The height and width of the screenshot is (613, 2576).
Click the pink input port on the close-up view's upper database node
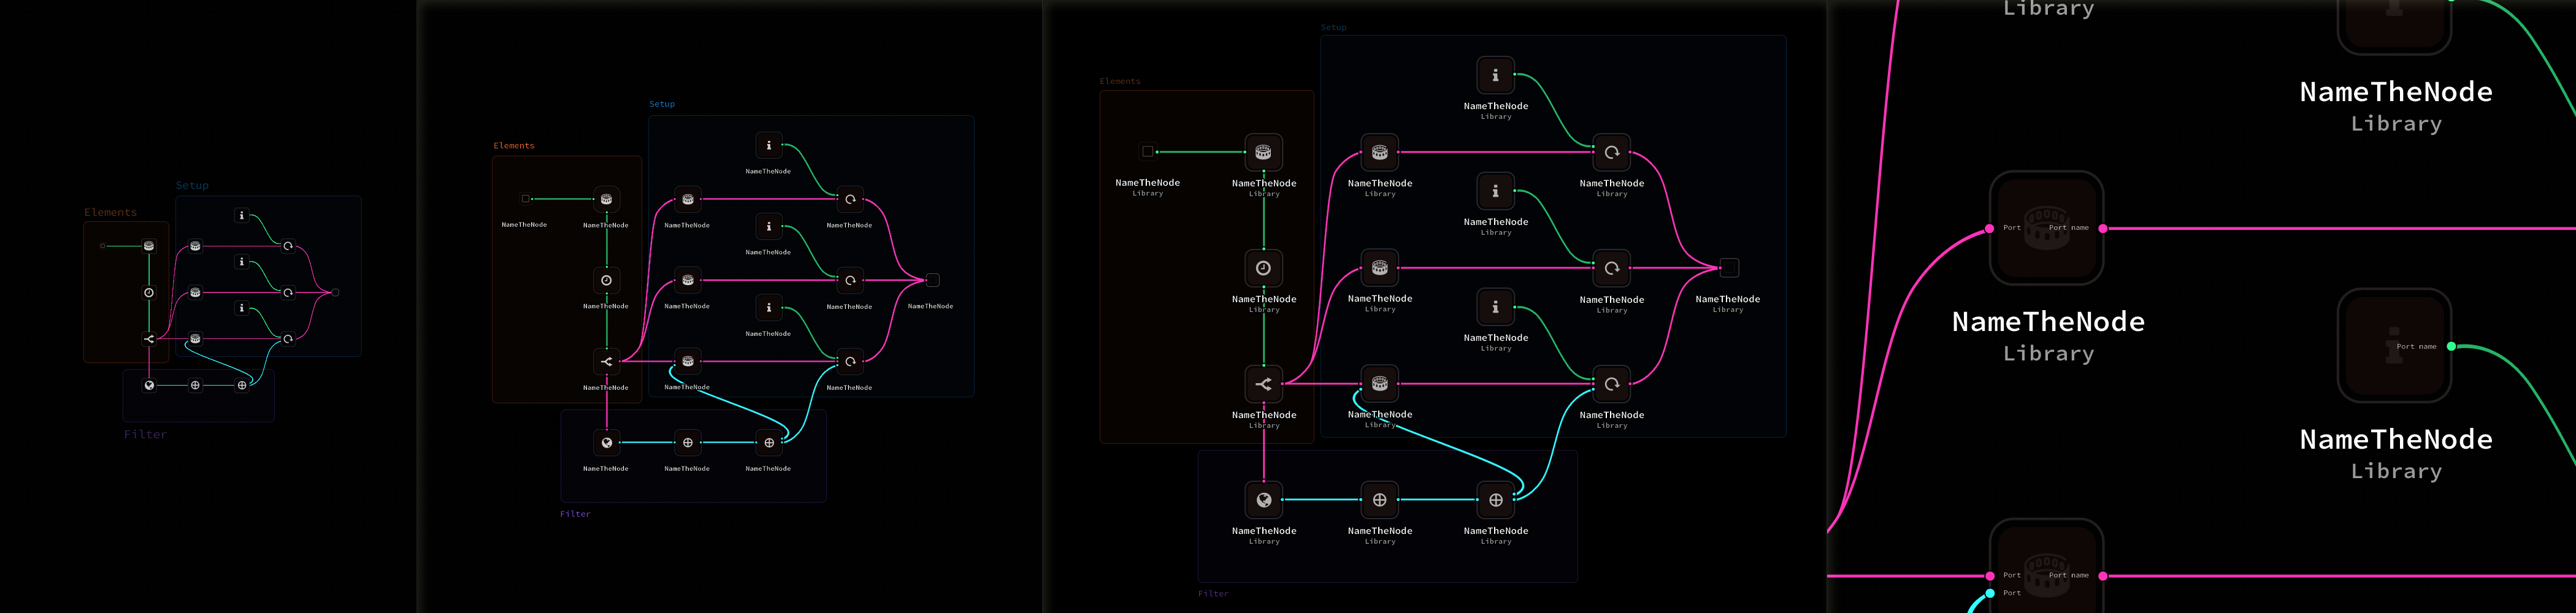pyautogui.click(x=1990, y=229)
